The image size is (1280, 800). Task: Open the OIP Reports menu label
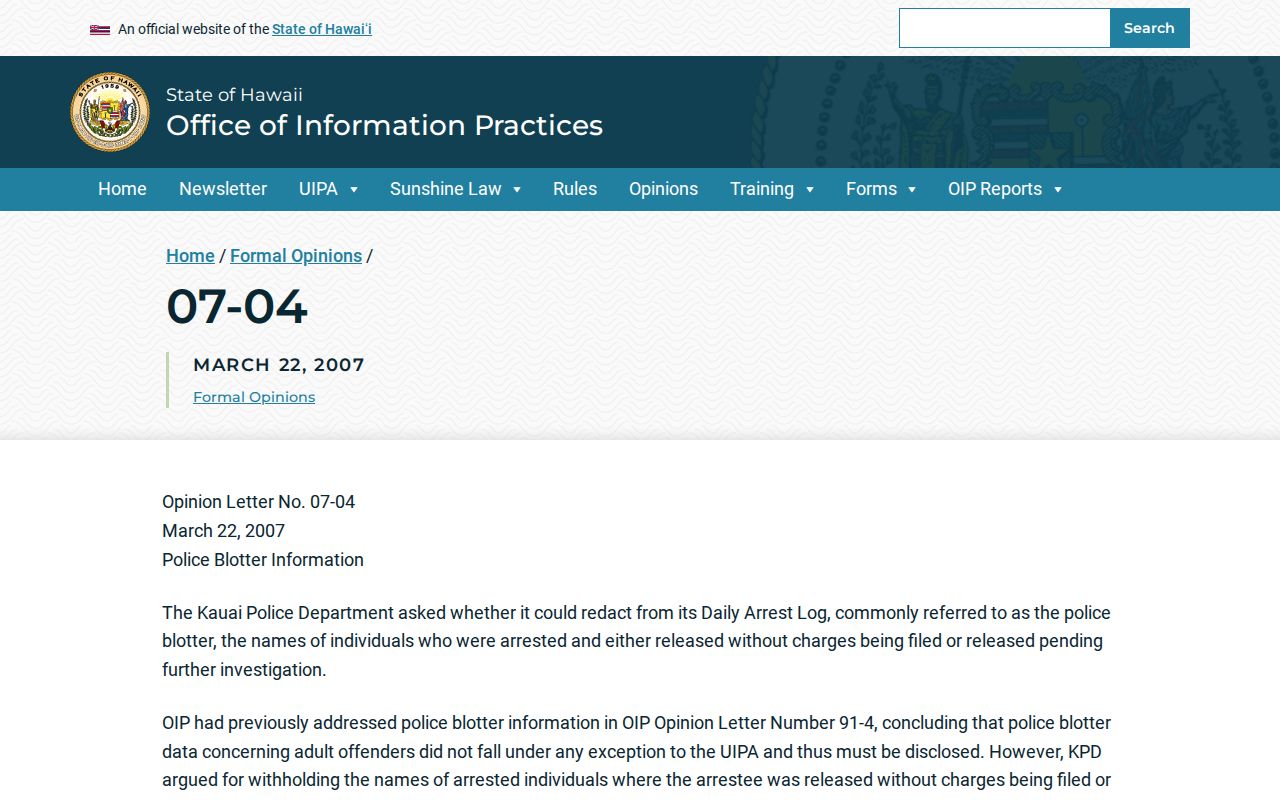point(995,189)
